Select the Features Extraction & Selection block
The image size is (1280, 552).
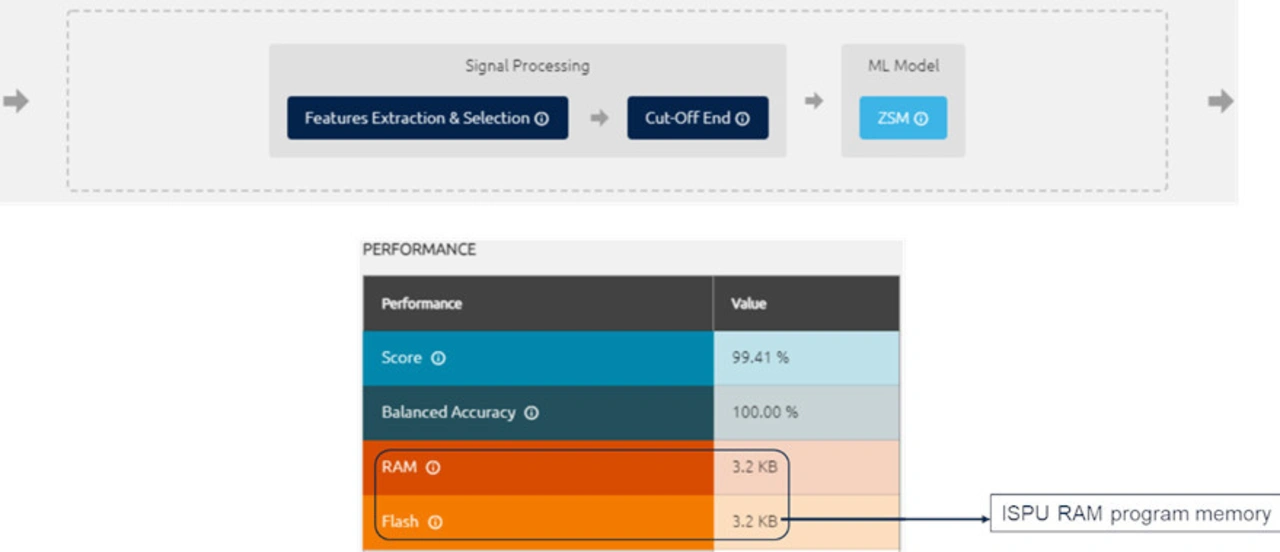pos(416,118)
